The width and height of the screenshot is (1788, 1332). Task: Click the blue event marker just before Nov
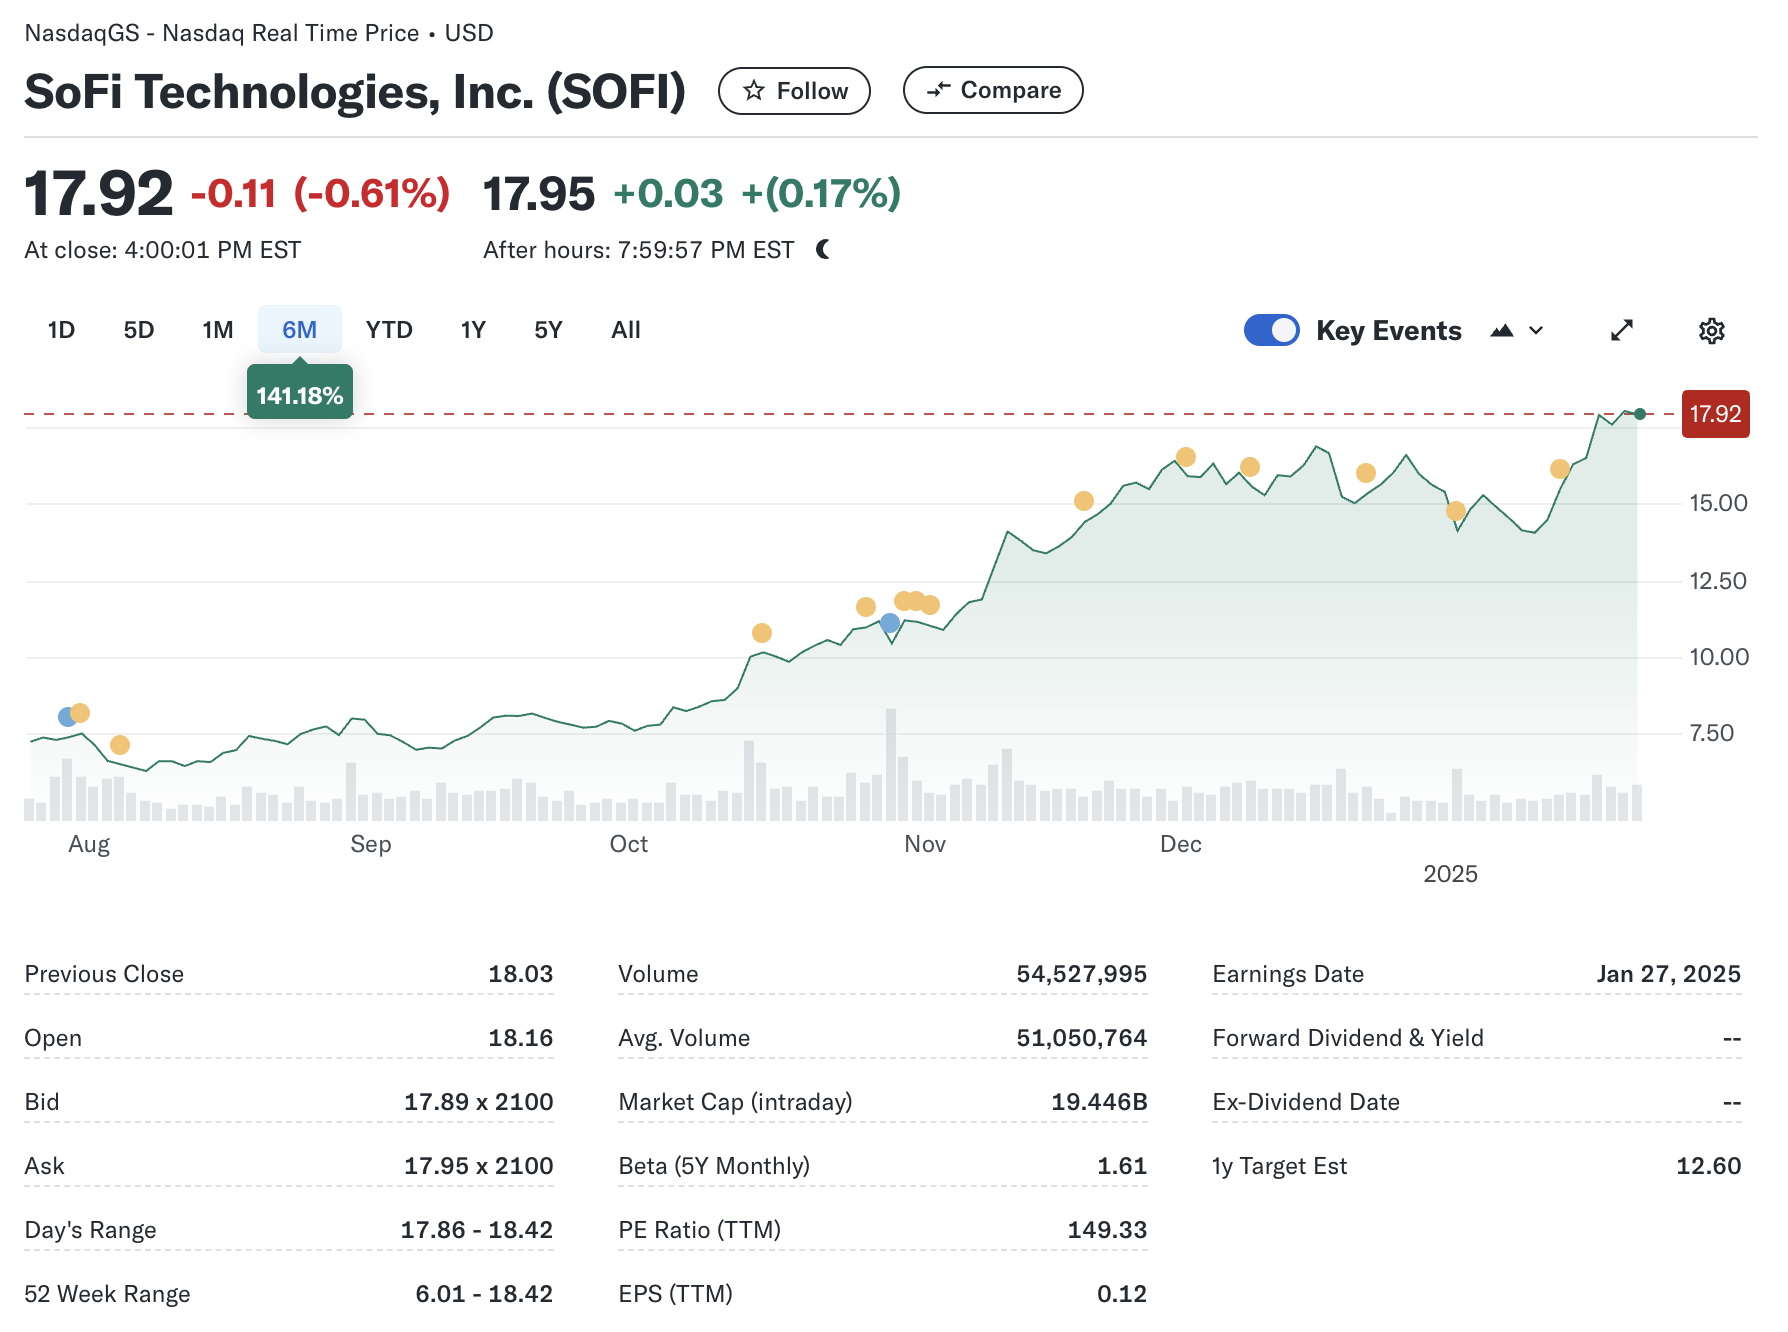[890, 624]
